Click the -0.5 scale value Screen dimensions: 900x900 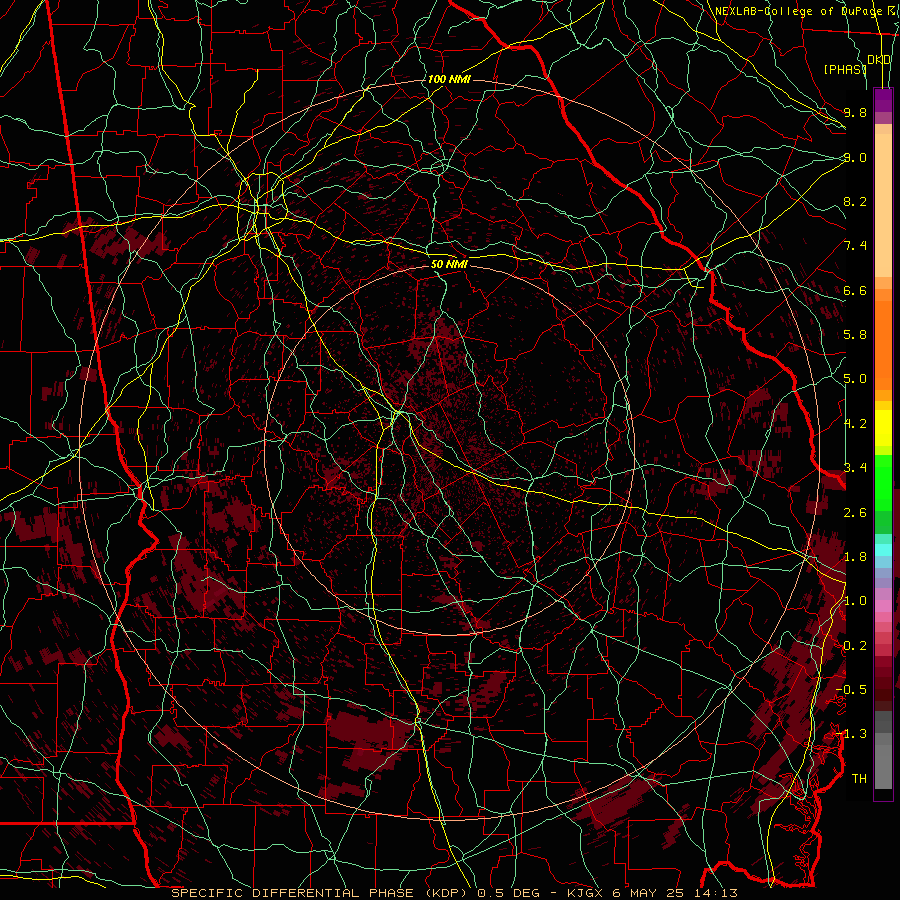pos(852,690)
